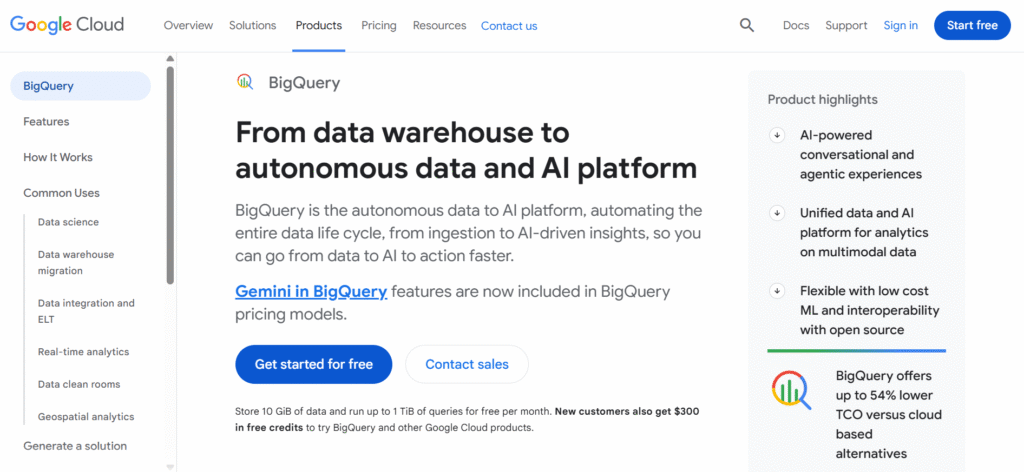Click the Contact sales button
The height and width of the screenshot is (472, 1024).
[467, 364]
